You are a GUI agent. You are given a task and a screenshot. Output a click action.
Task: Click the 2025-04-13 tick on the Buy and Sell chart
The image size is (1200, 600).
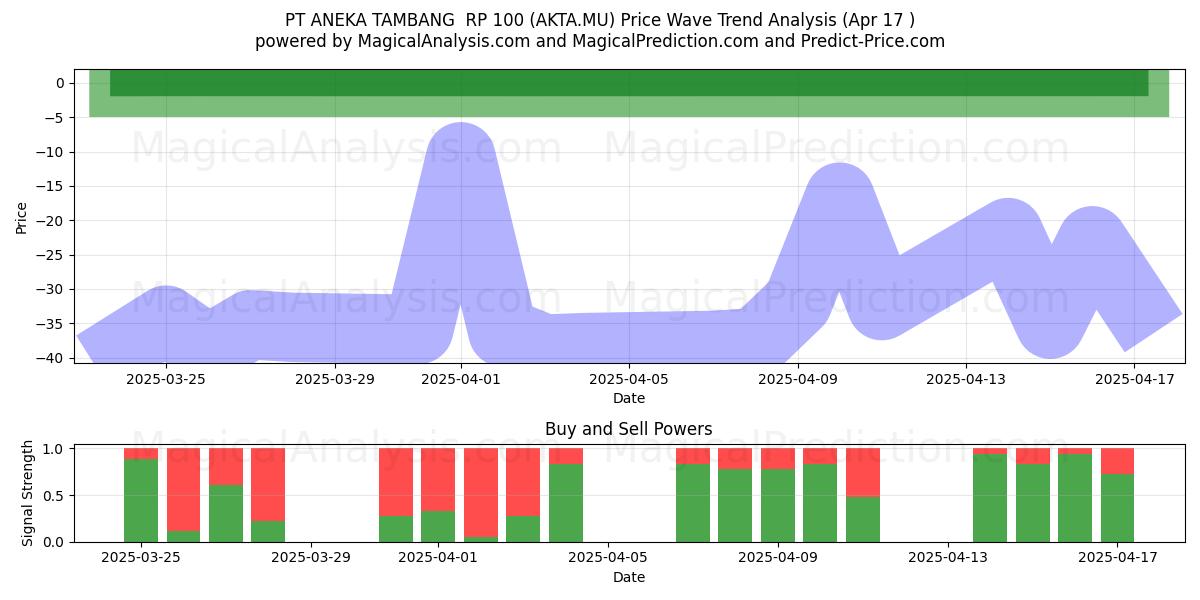pos(947,558)
